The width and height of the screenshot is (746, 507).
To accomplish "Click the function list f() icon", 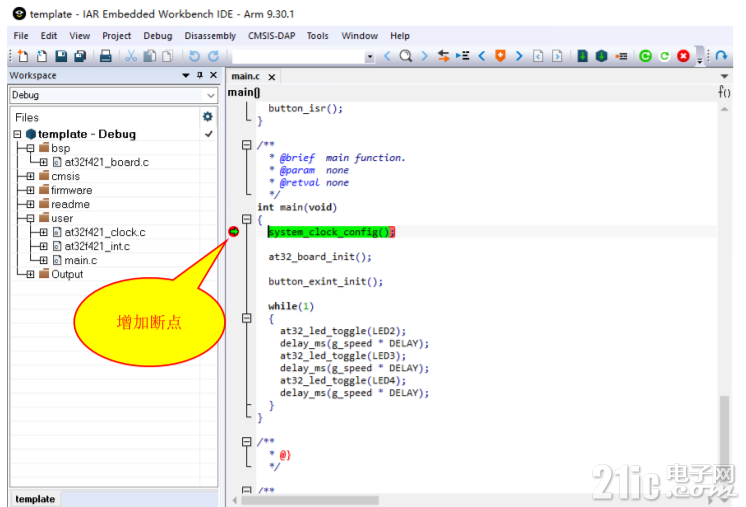I will [x=724, y=91].
